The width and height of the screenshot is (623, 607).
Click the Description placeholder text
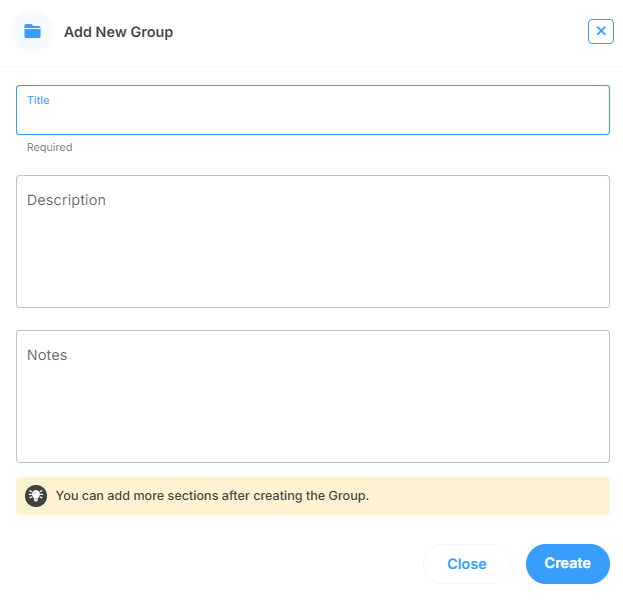pos(66,200)
